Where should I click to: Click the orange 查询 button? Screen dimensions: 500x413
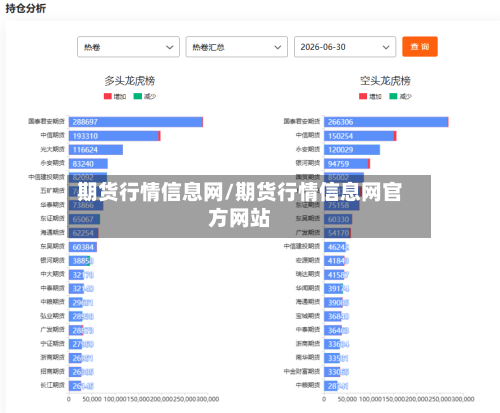(420, 47)
